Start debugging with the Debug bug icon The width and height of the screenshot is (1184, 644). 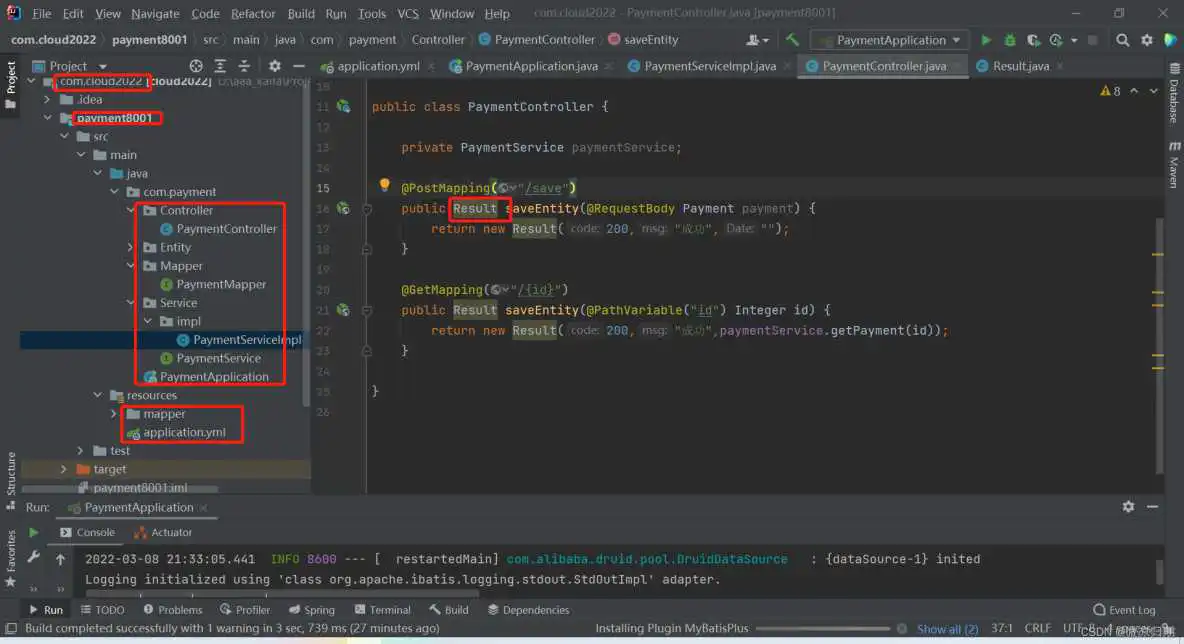click(x=1010, y=40)
